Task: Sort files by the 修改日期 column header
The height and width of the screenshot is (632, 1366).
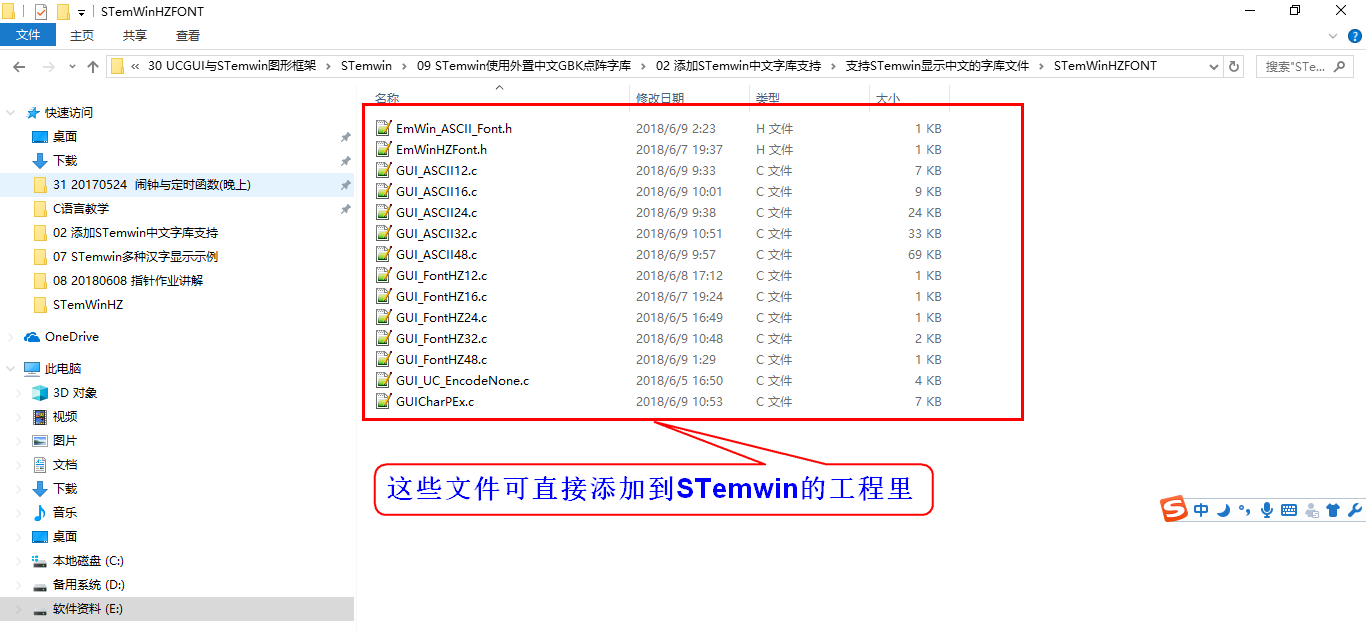Action: click(660, 99)
